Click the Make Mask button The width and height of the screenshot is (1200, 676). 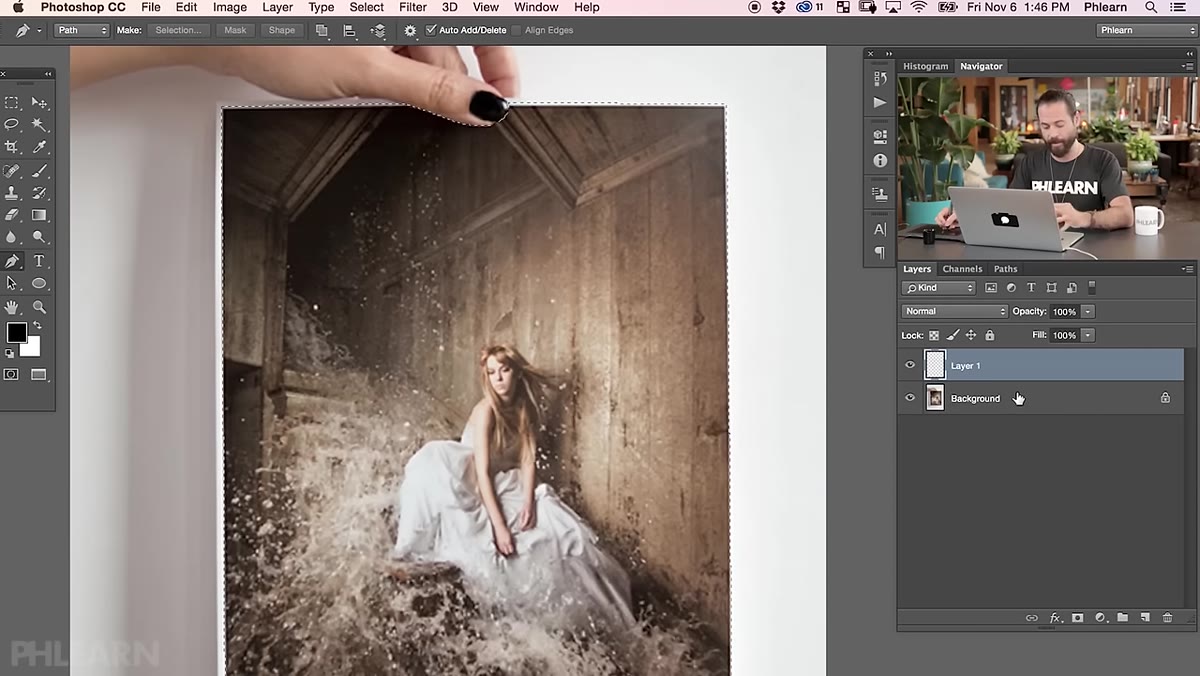click(x=235, y=30)
